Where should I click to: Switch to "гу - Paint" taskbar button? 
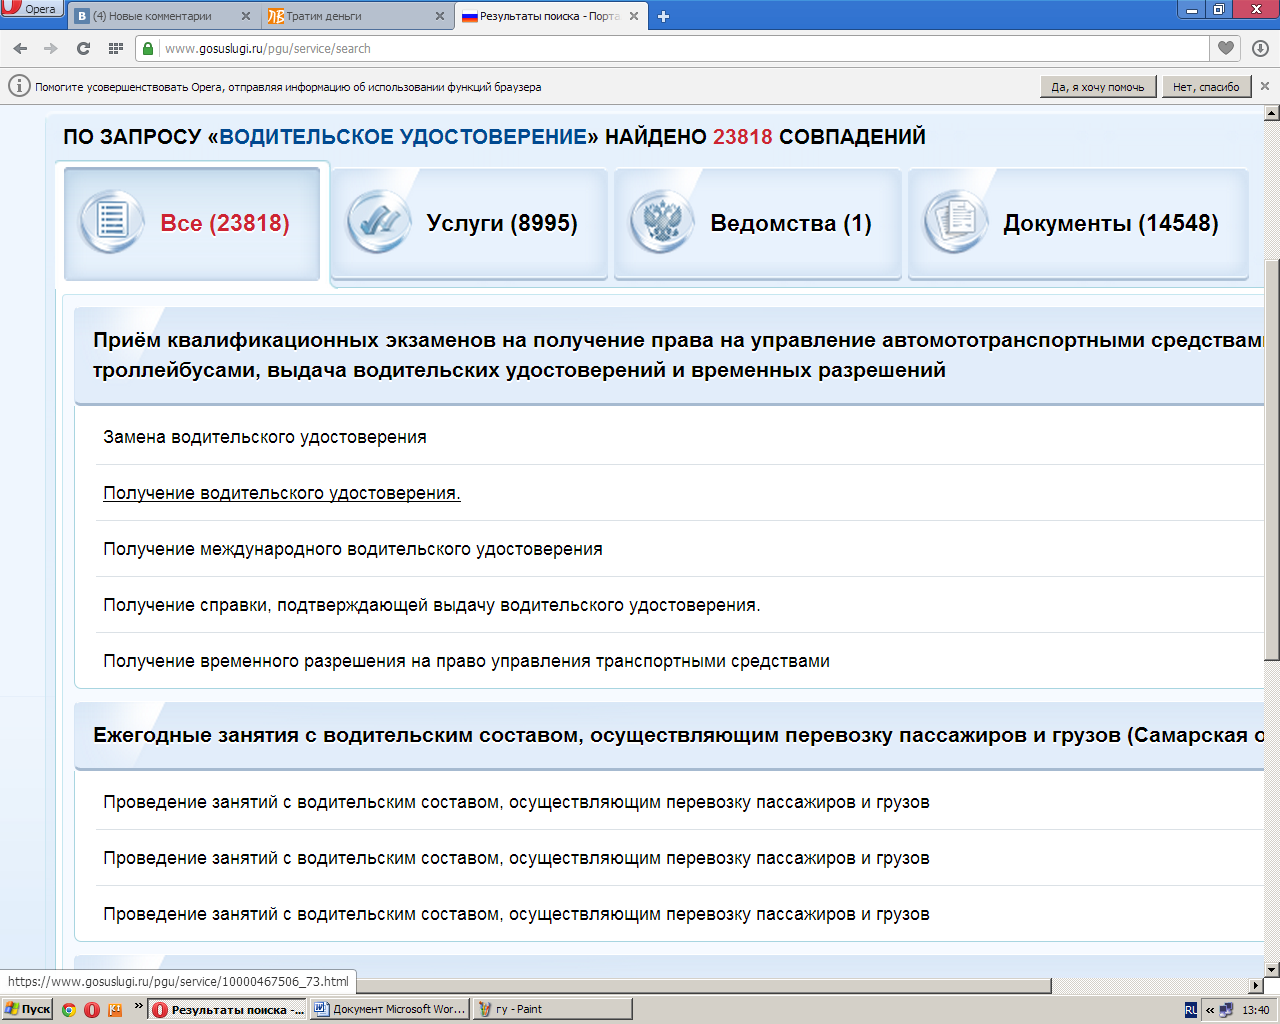click(552, 1010)
